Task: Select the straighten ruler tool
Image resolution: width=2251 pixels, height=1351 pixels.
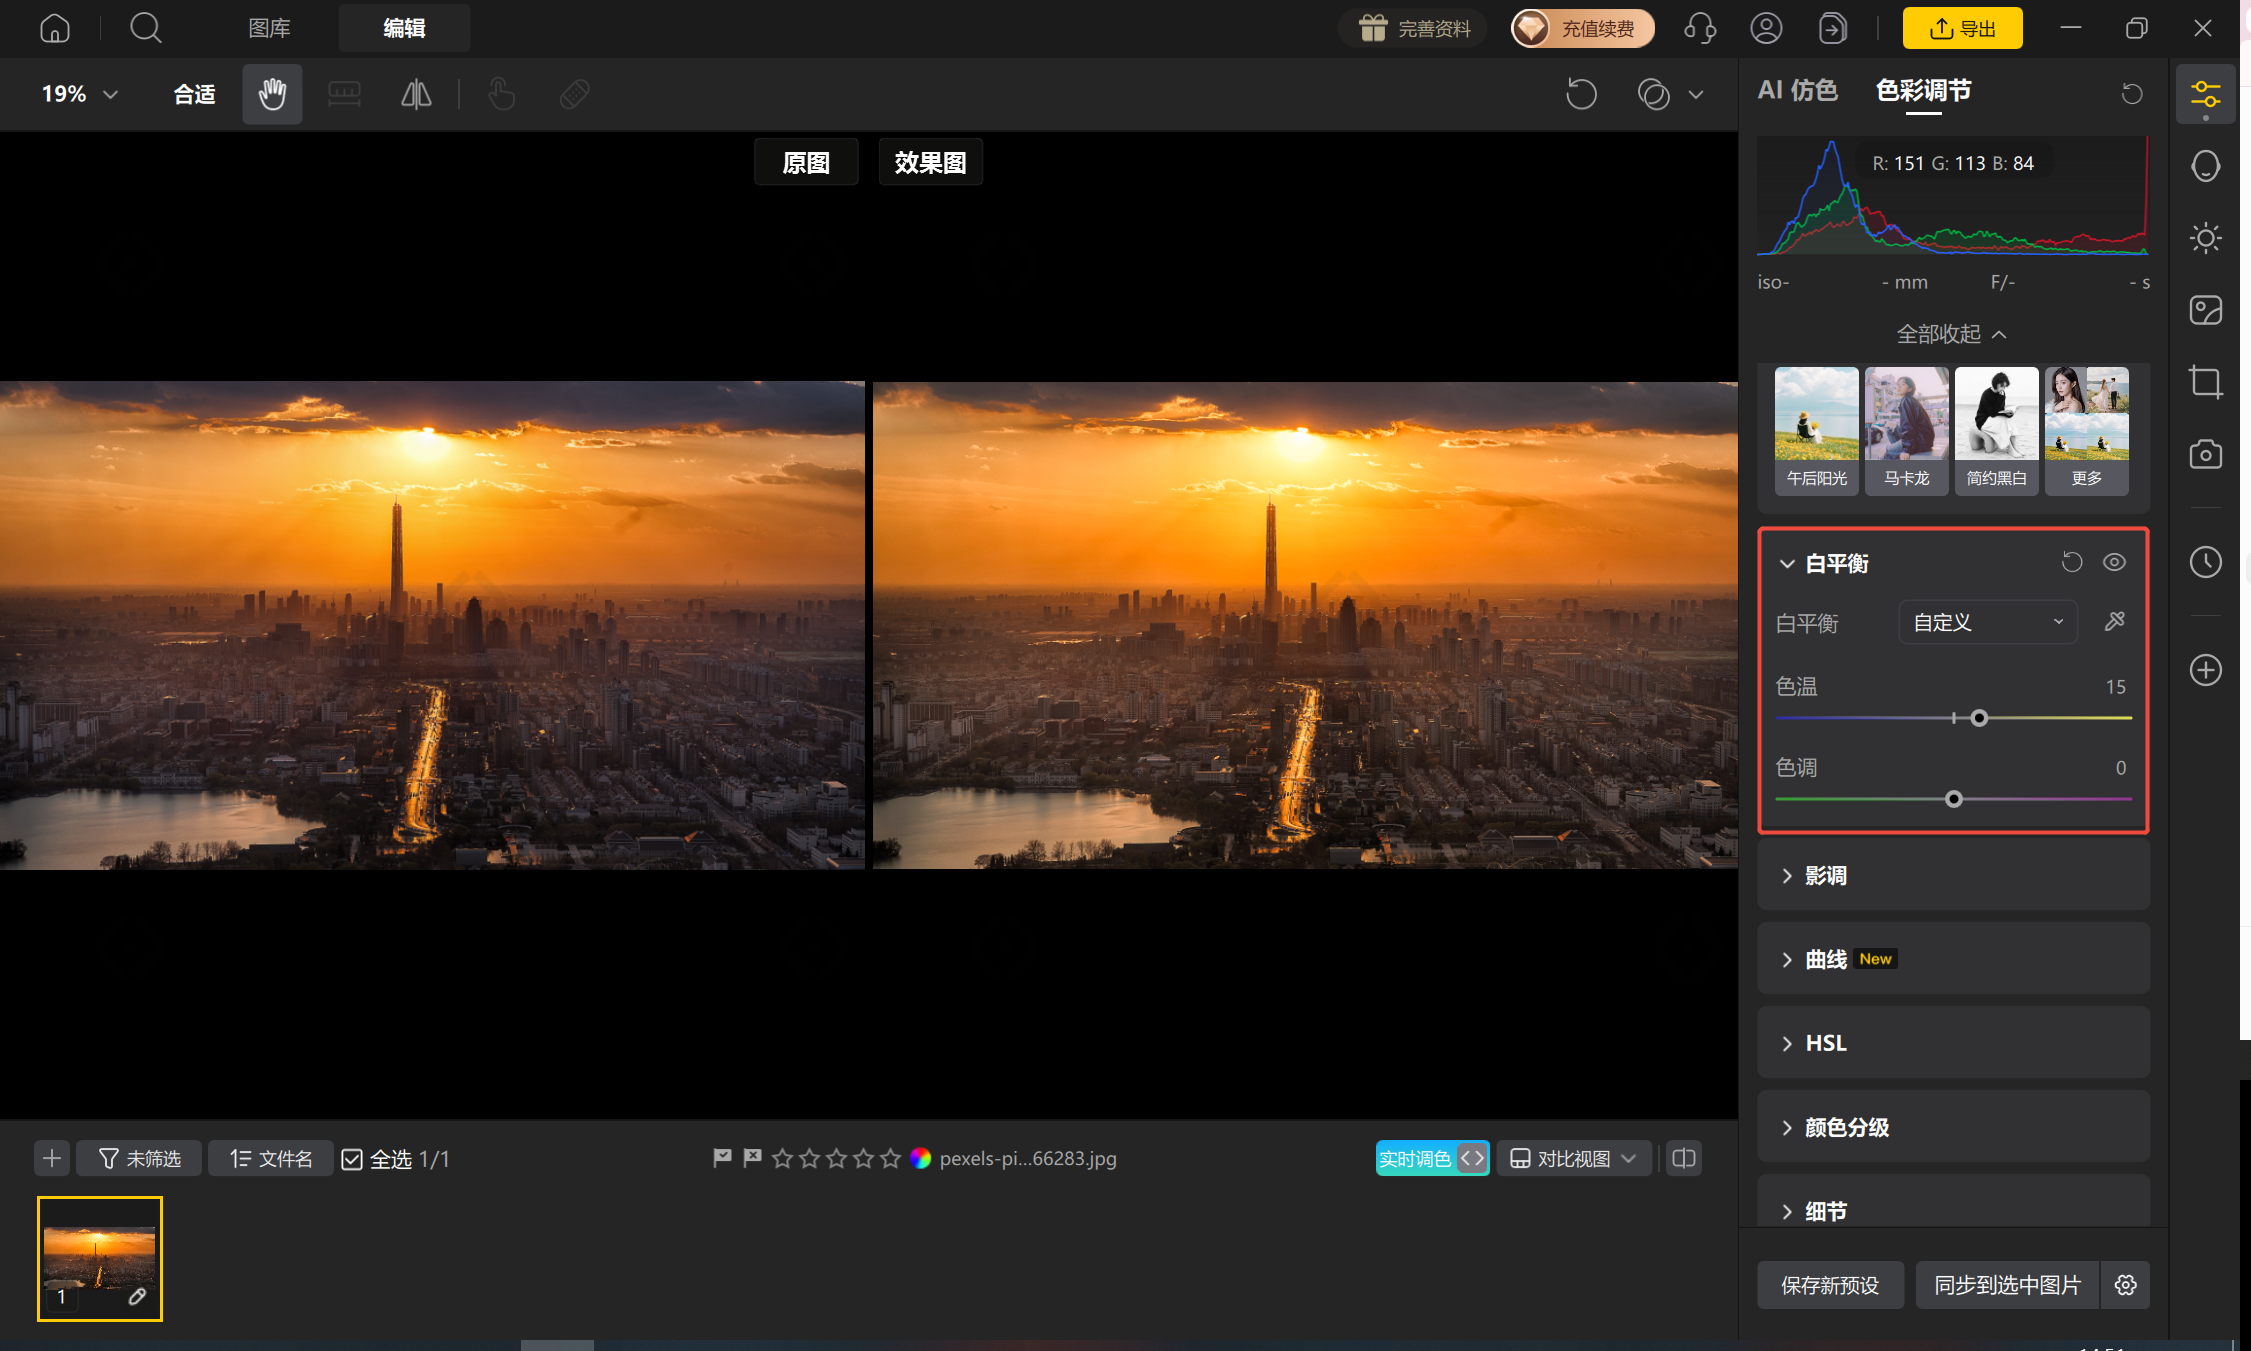Action: point(344,94)
